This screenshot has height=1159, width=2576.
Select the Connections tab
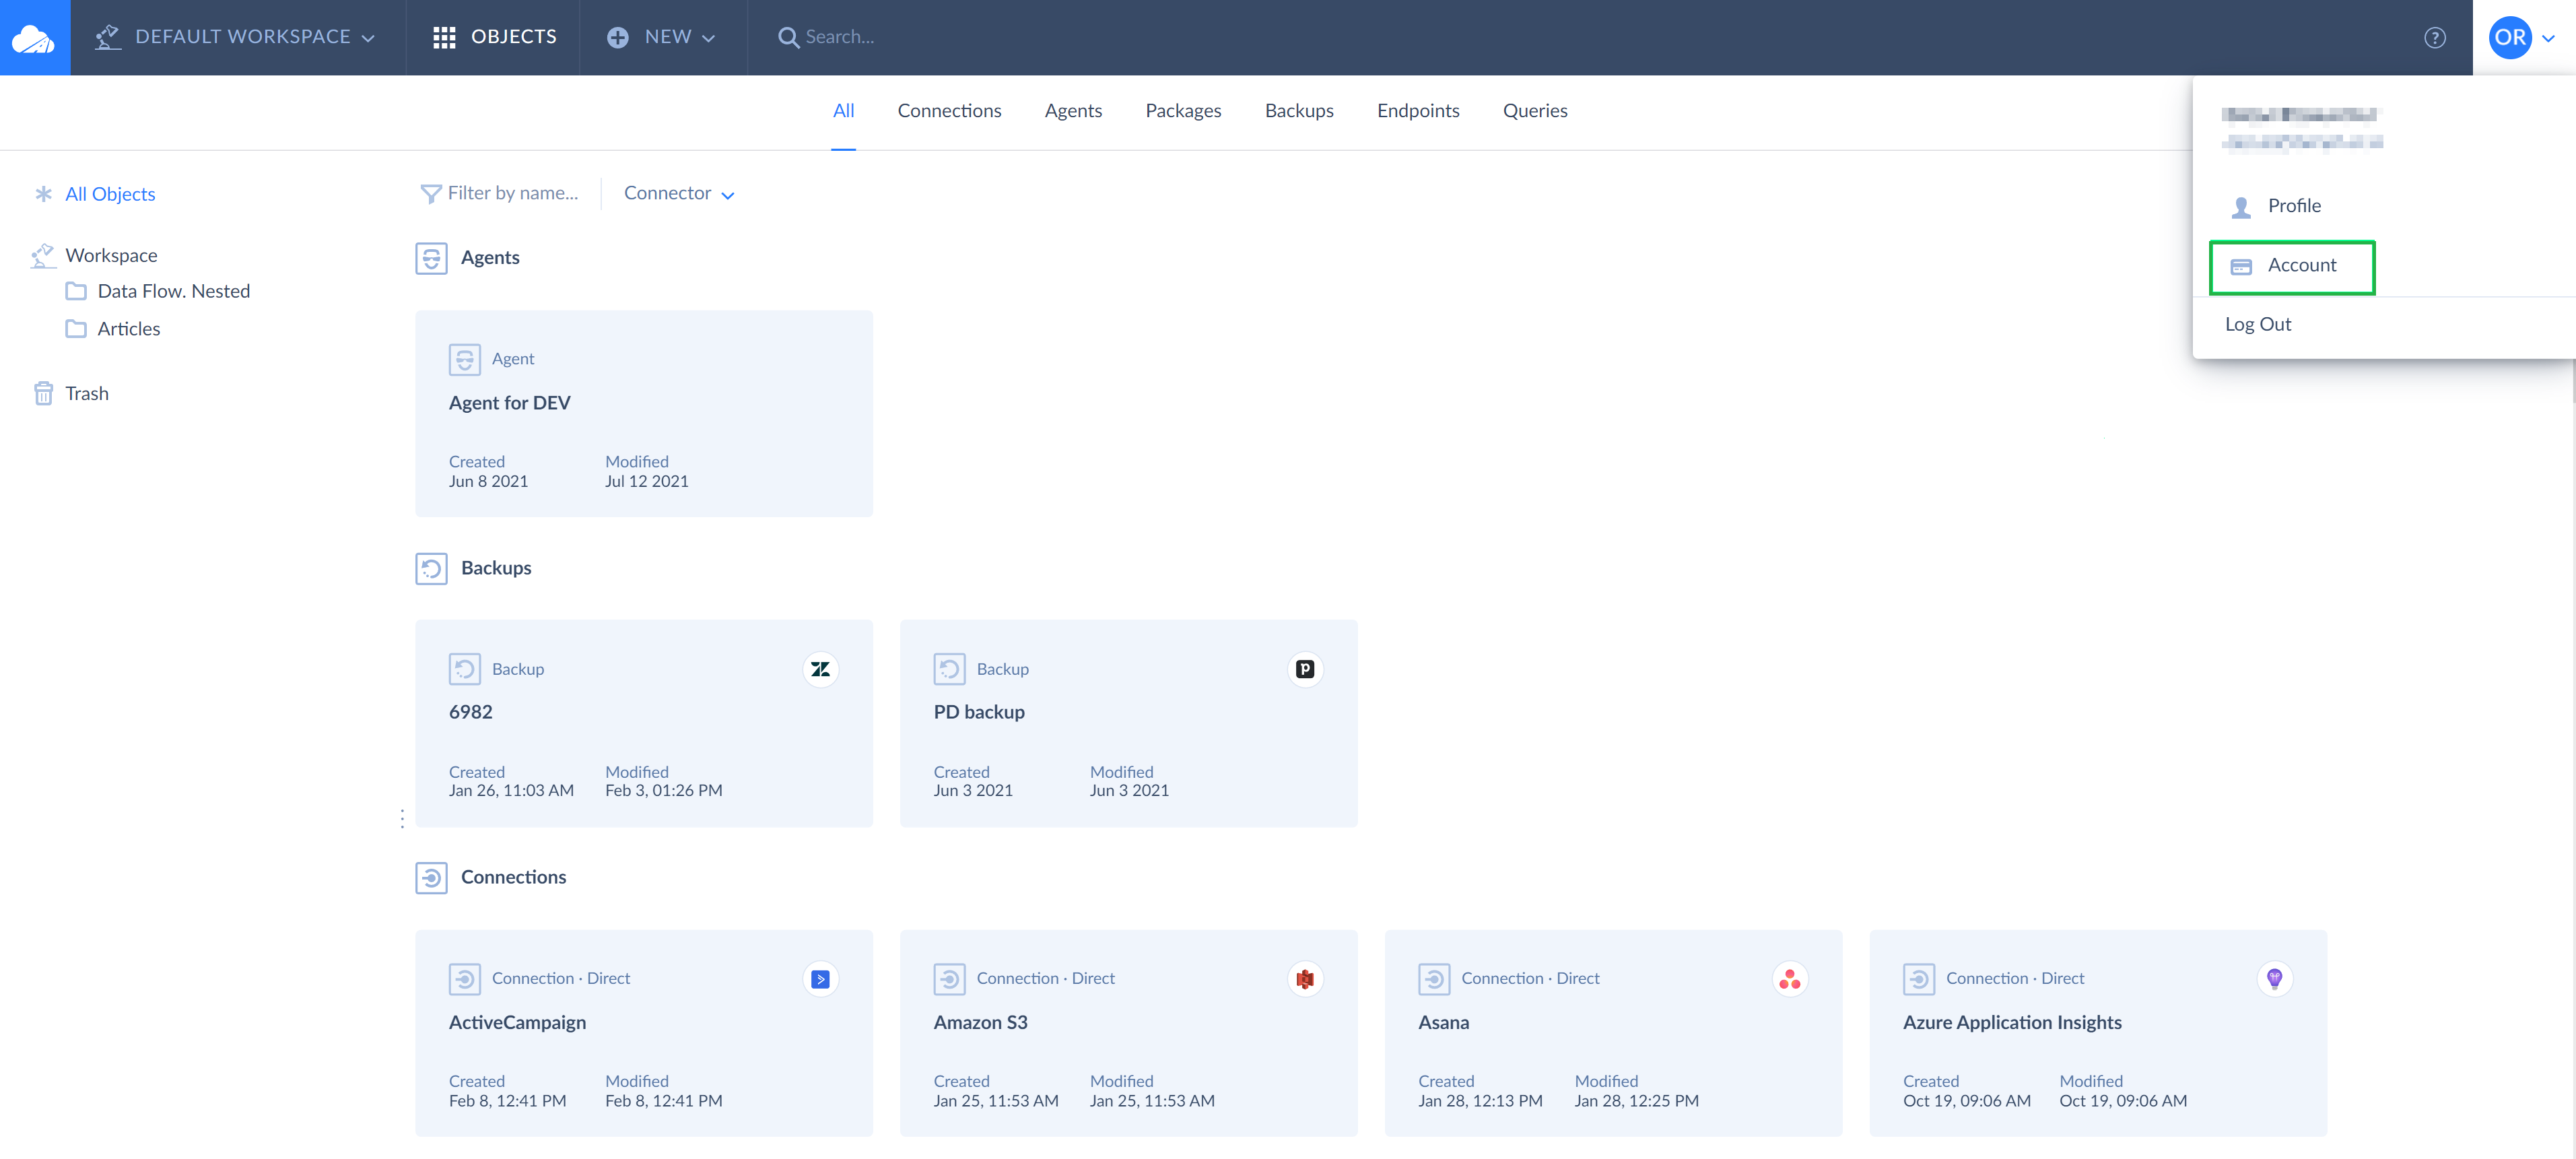(x=948, y=110)
